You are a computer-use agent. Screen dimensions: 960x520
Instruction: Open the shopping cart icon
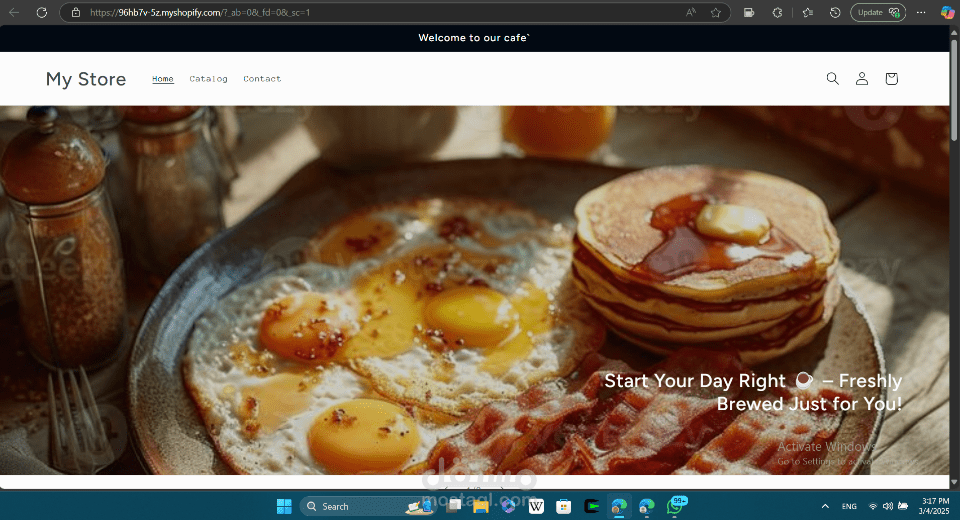tap(891, 78)
